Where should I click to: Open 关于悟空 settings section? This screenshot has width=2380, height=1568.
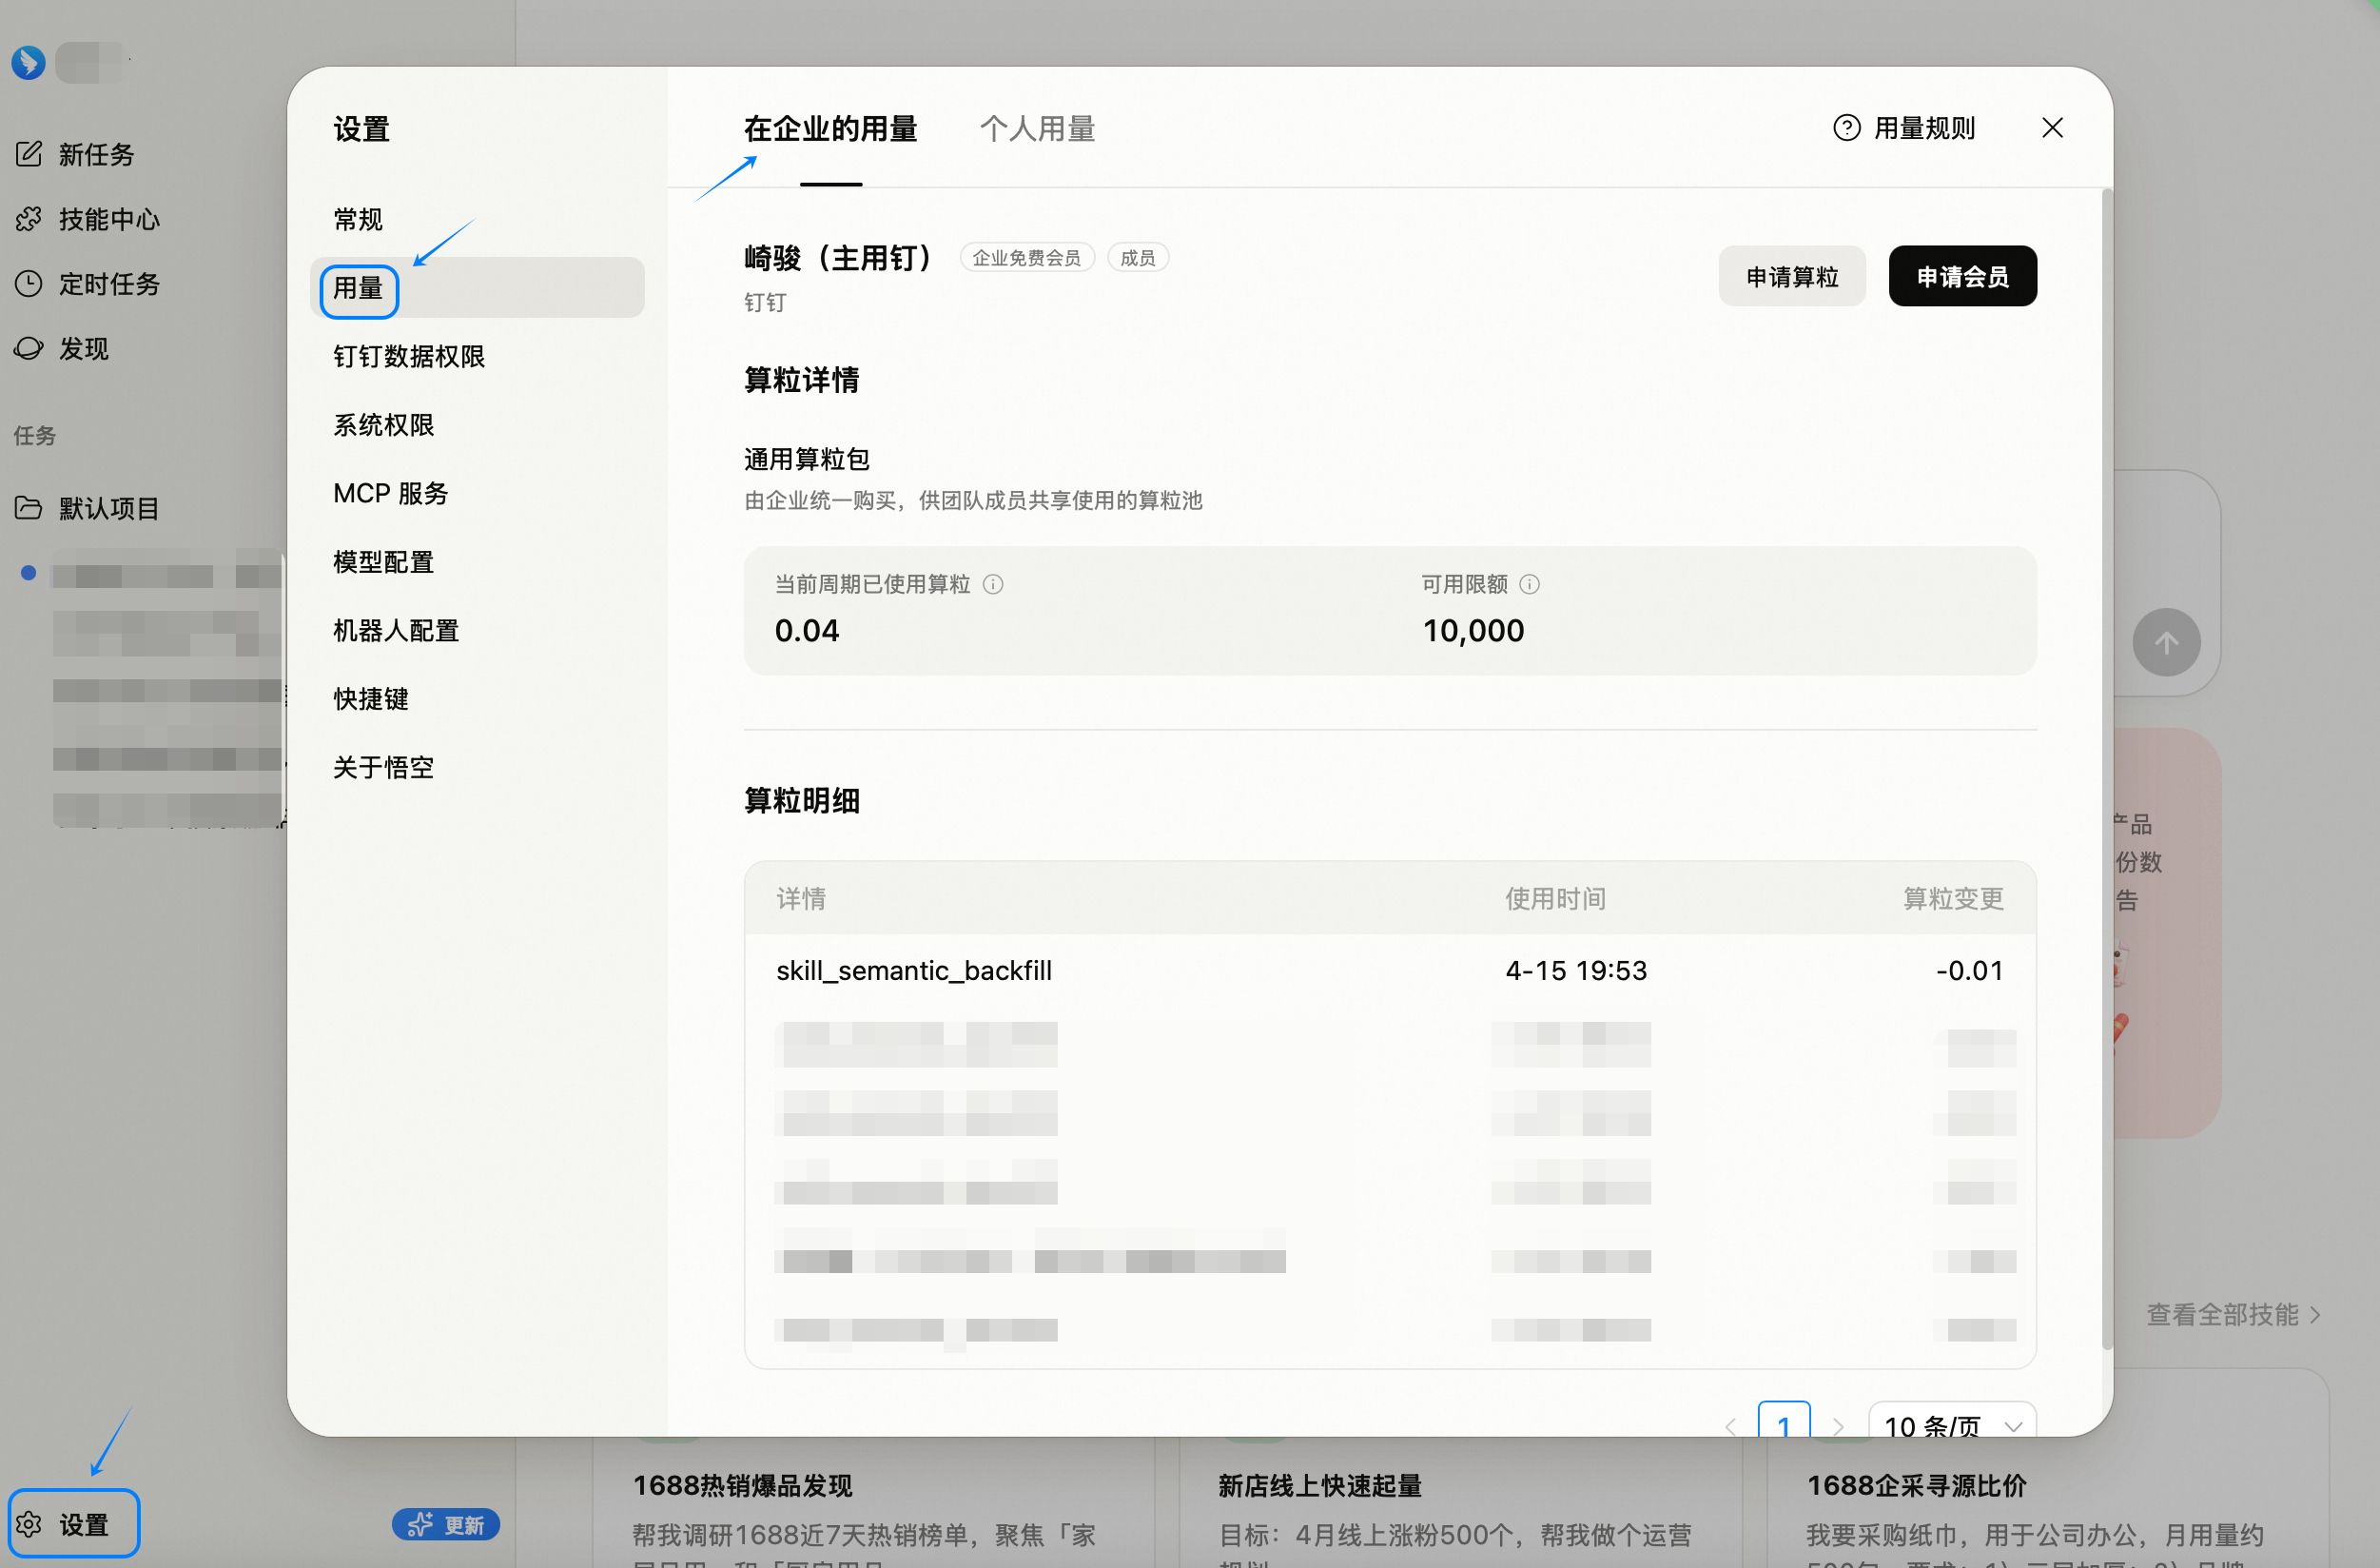pyautogui.click(x=478, y=768)
